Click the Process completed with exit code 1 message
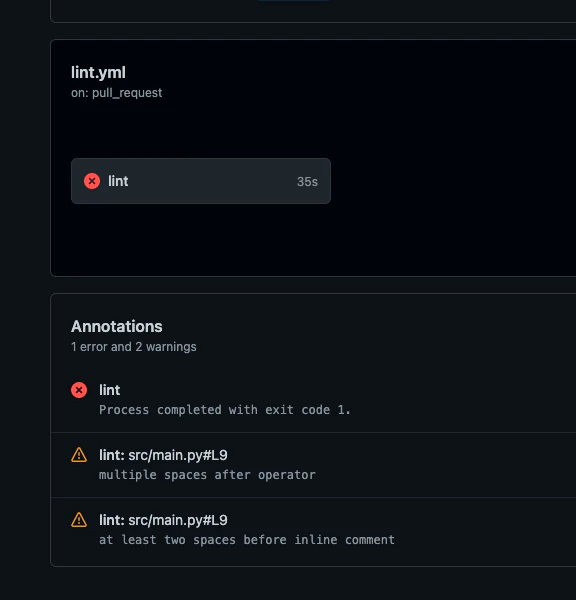The width and height of the screenshot is (576, 600). (x=225, y=410)
